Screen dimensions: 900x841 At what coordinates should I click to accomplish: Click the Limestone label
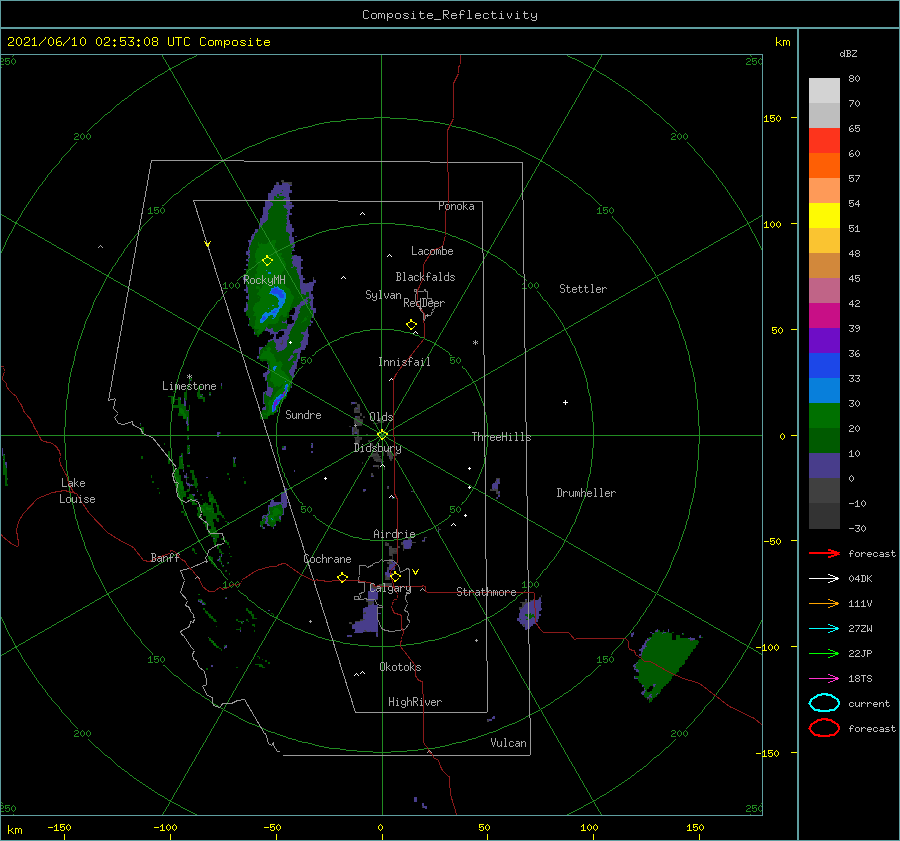189,386
